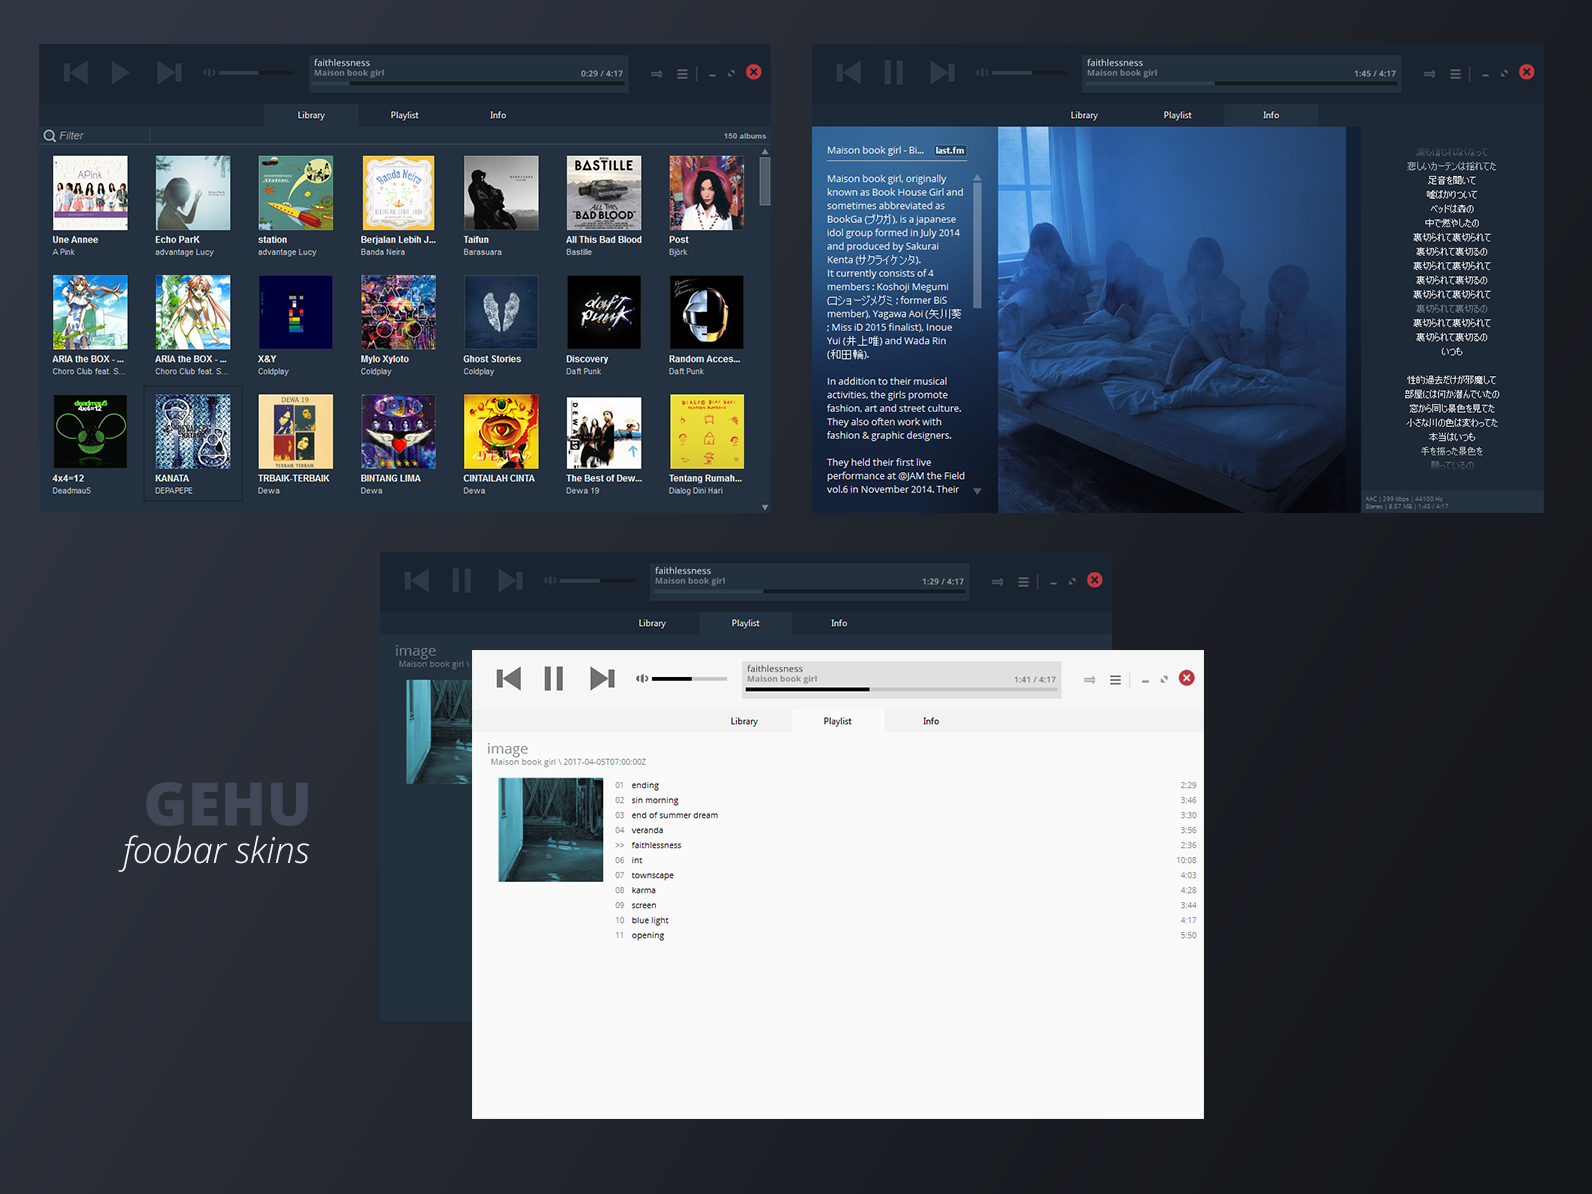
Task: Open hamburger menu in Info window
Action: pos(1455,74)
